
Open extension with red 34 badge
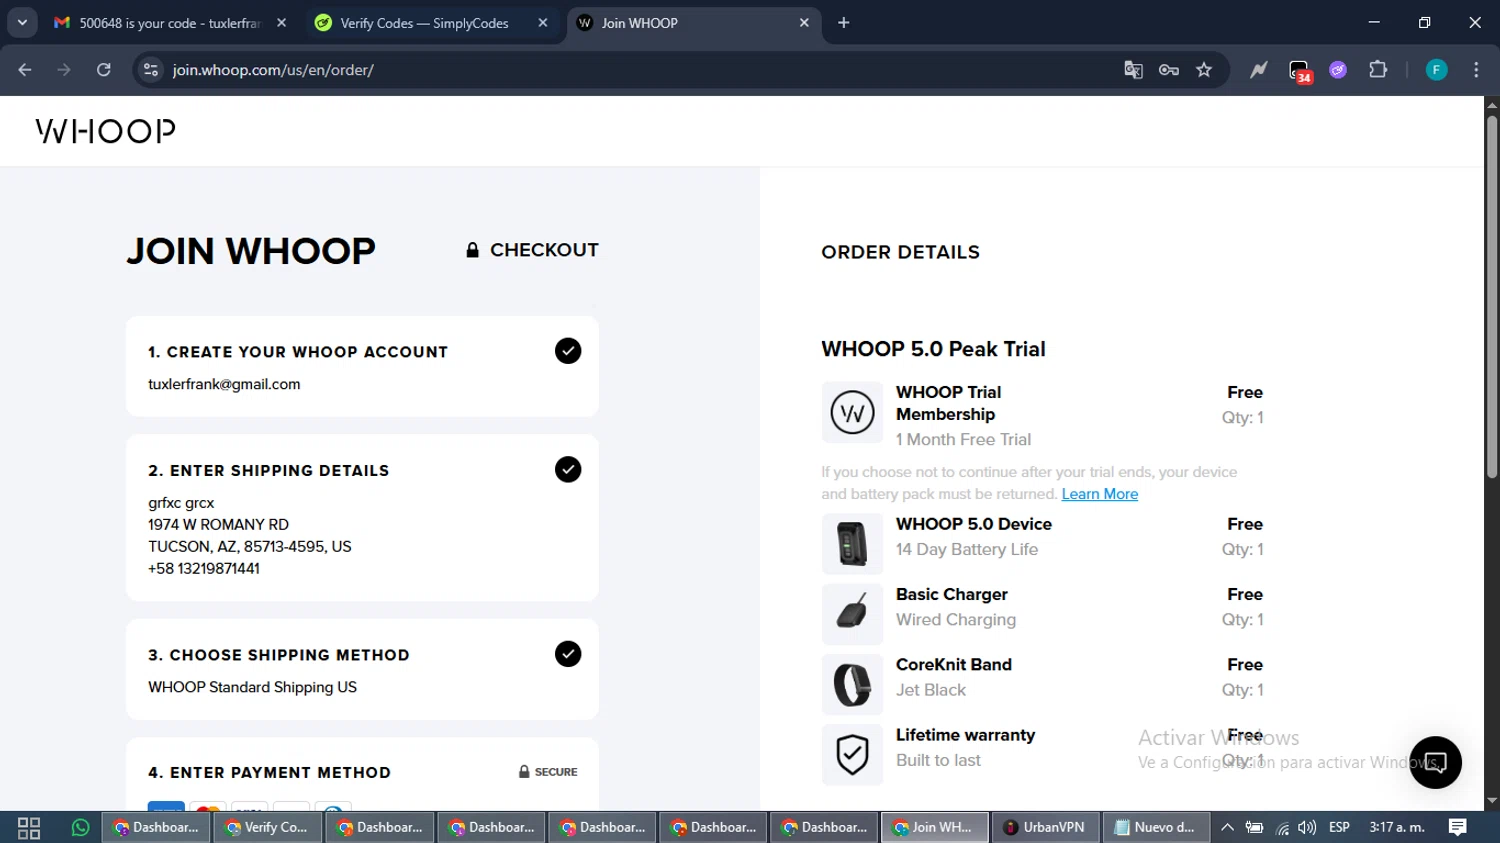click(x=1300, y=71)
